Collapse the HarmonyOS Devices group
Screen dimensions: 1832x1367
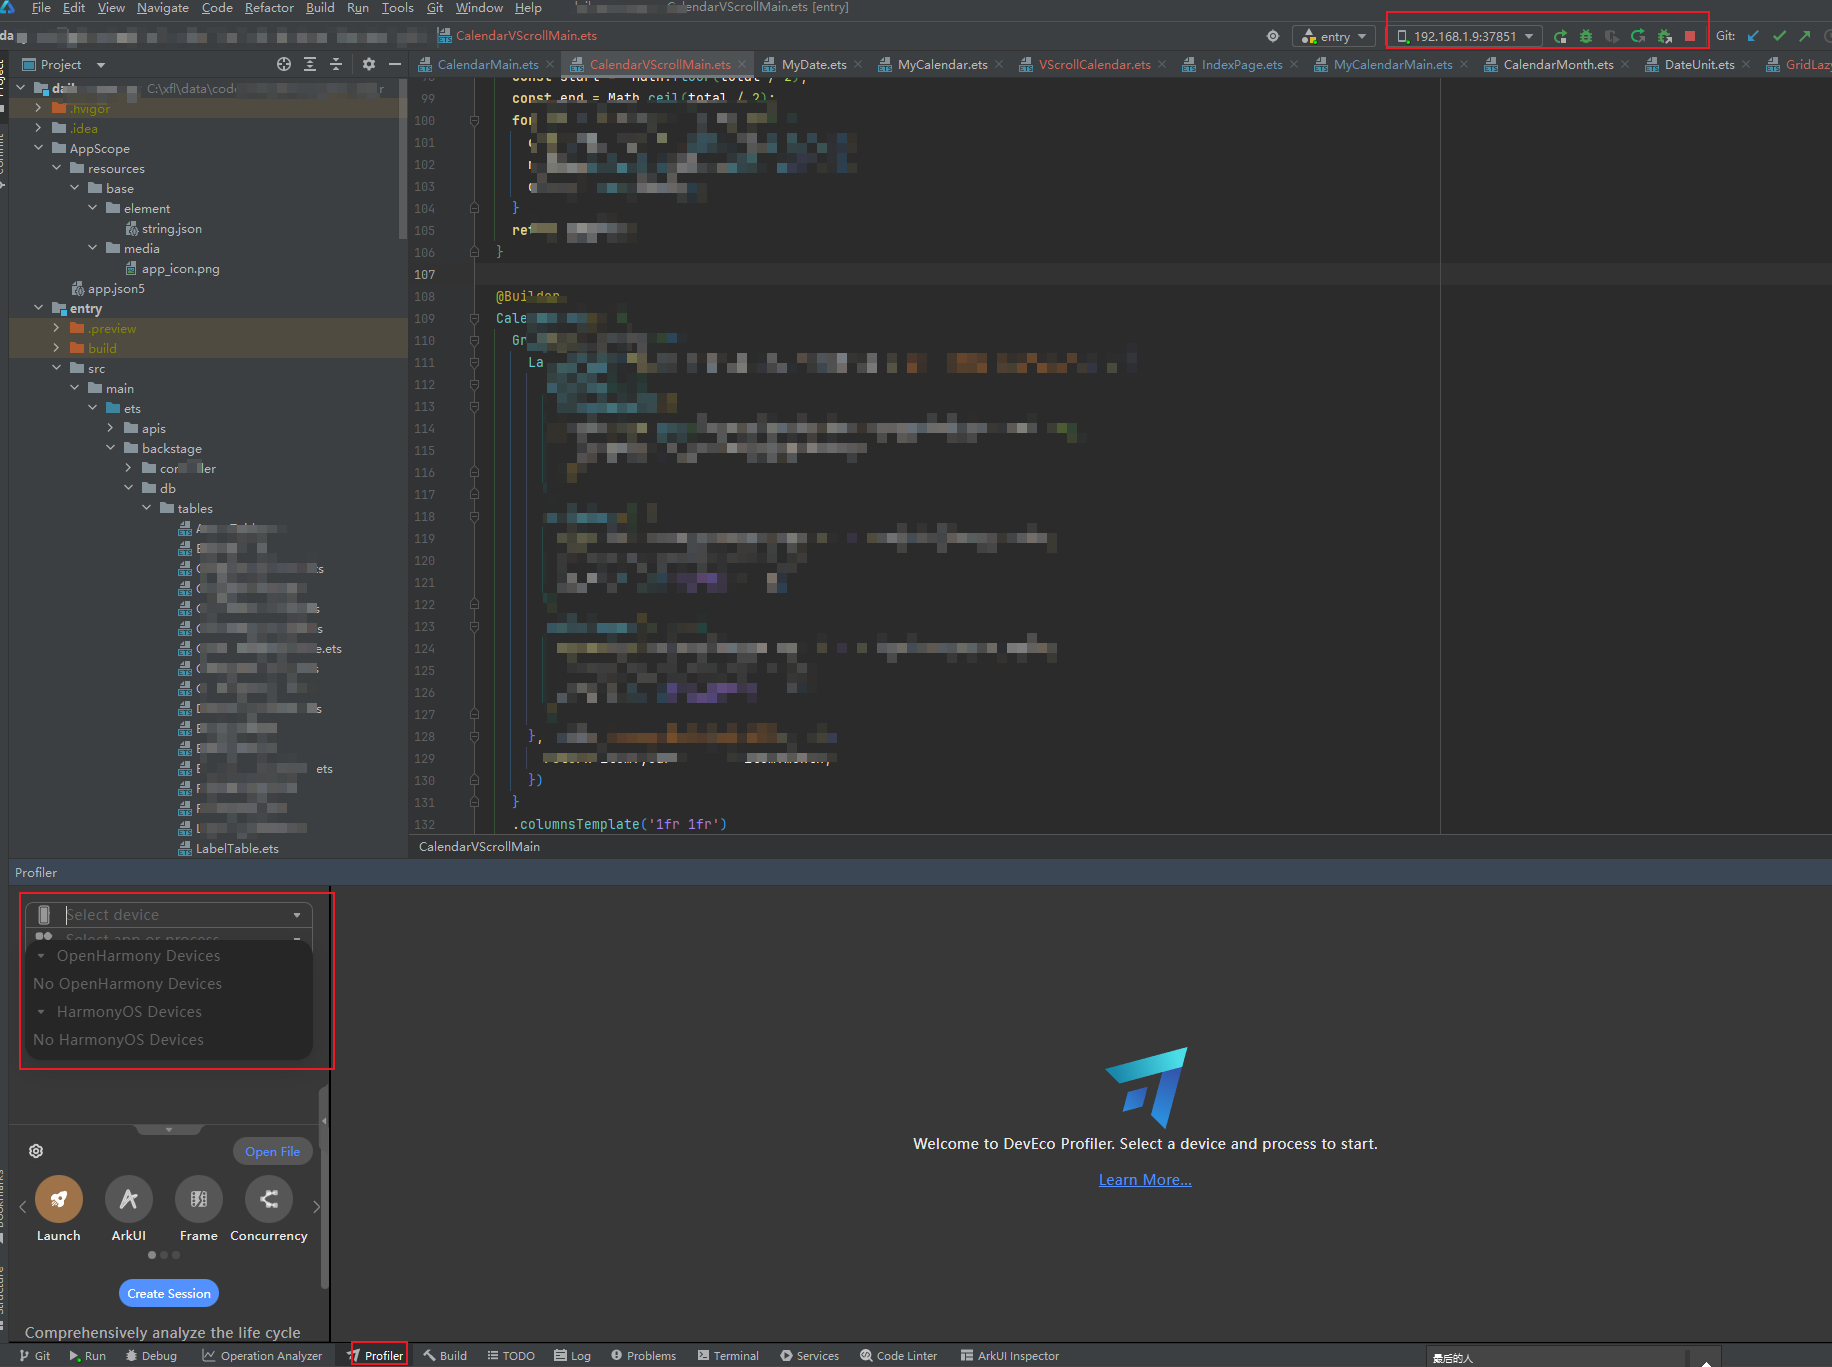[x=41, y=1012]
